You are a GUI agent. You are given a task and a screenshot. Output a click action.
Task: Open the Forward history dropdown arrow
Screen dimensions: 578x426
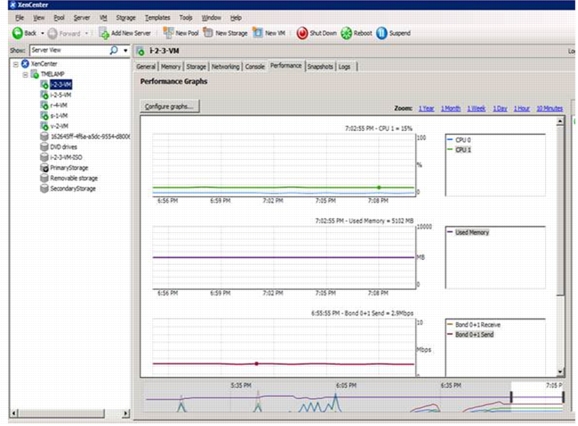[87, 34]
